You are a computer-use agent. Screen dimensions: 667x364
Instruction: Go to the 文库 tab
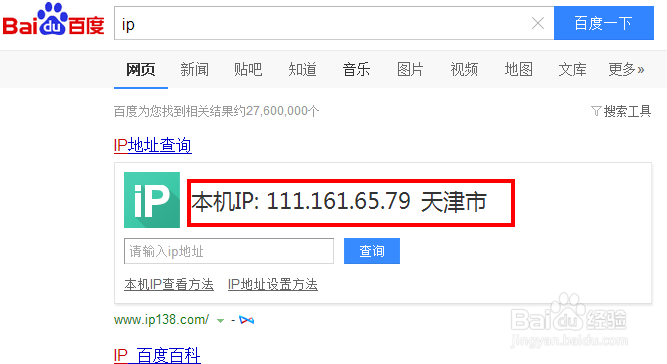click(573, 69)
